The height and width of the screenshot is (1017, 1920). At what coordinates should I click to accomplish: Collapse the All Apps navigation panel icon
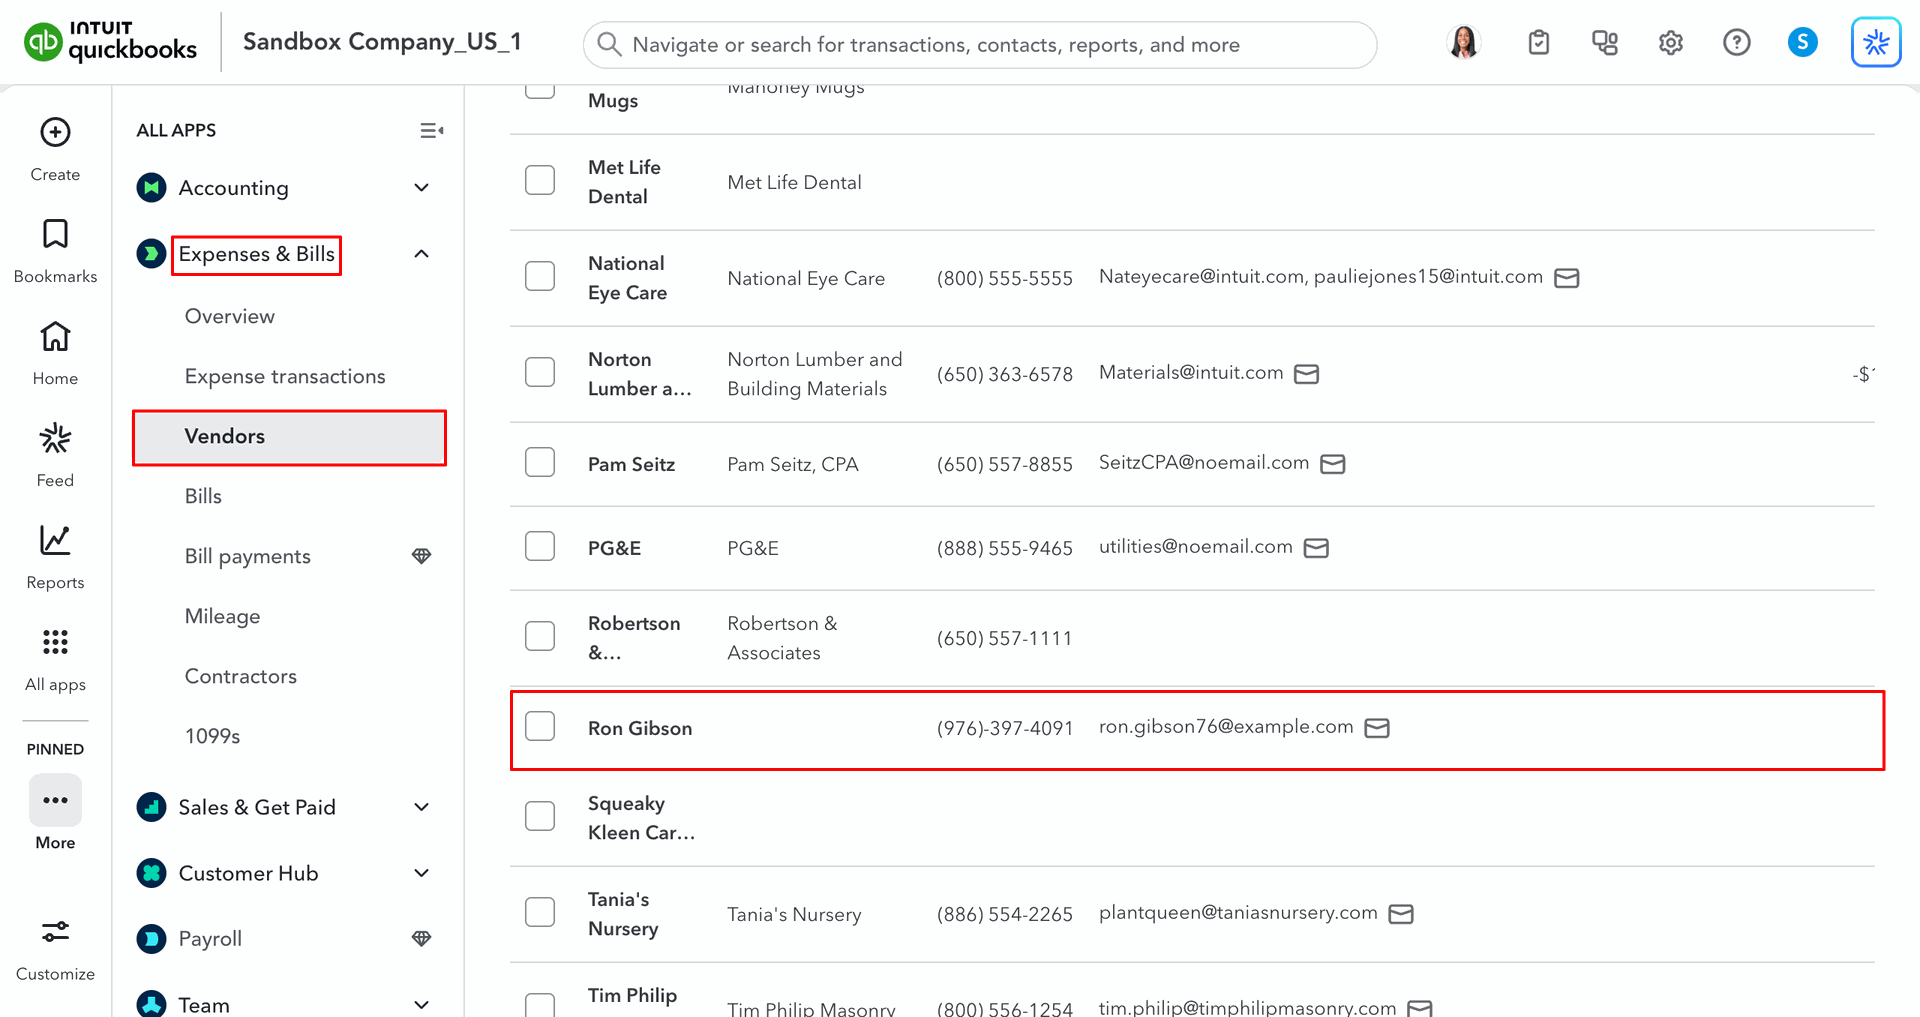click(x=431, y=131)
